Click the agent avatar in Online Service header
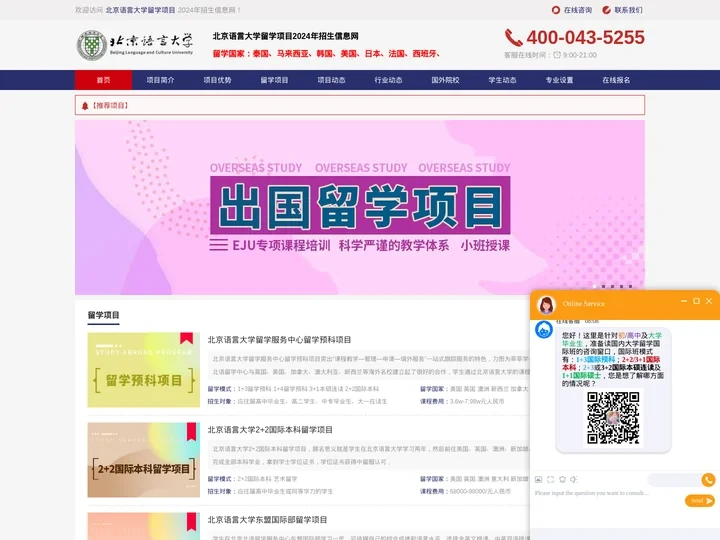Screen dimensions: 720x540 tap(546, 304)
